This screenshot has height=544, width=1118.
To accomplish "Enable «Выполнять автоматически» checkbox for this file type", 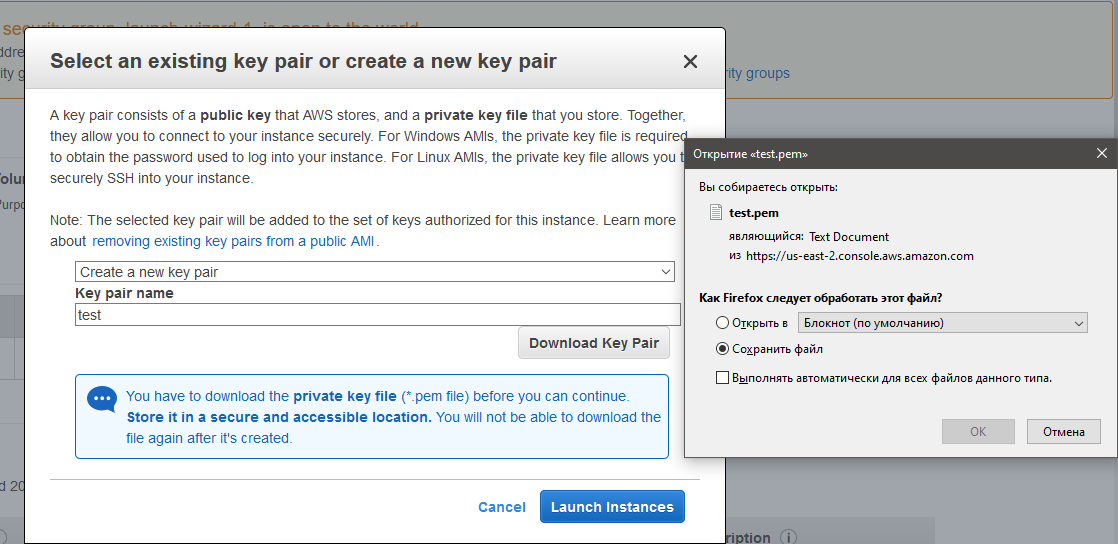I will [723, 378].
